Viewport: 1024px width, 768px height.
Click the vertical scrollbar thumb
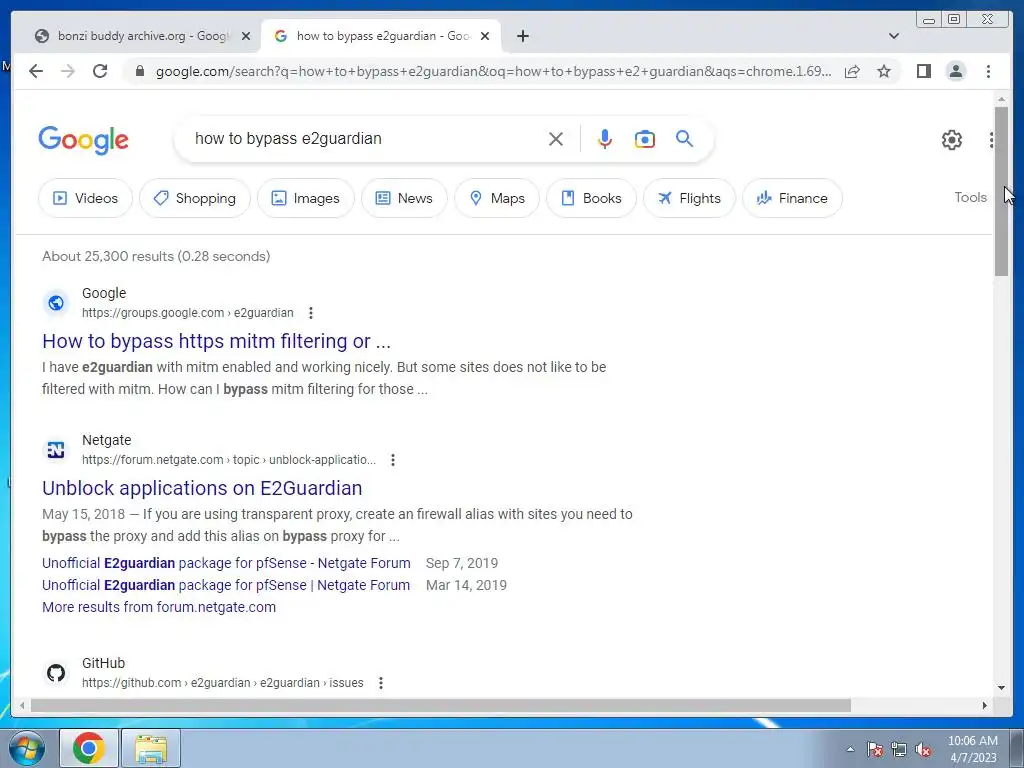1001,191
